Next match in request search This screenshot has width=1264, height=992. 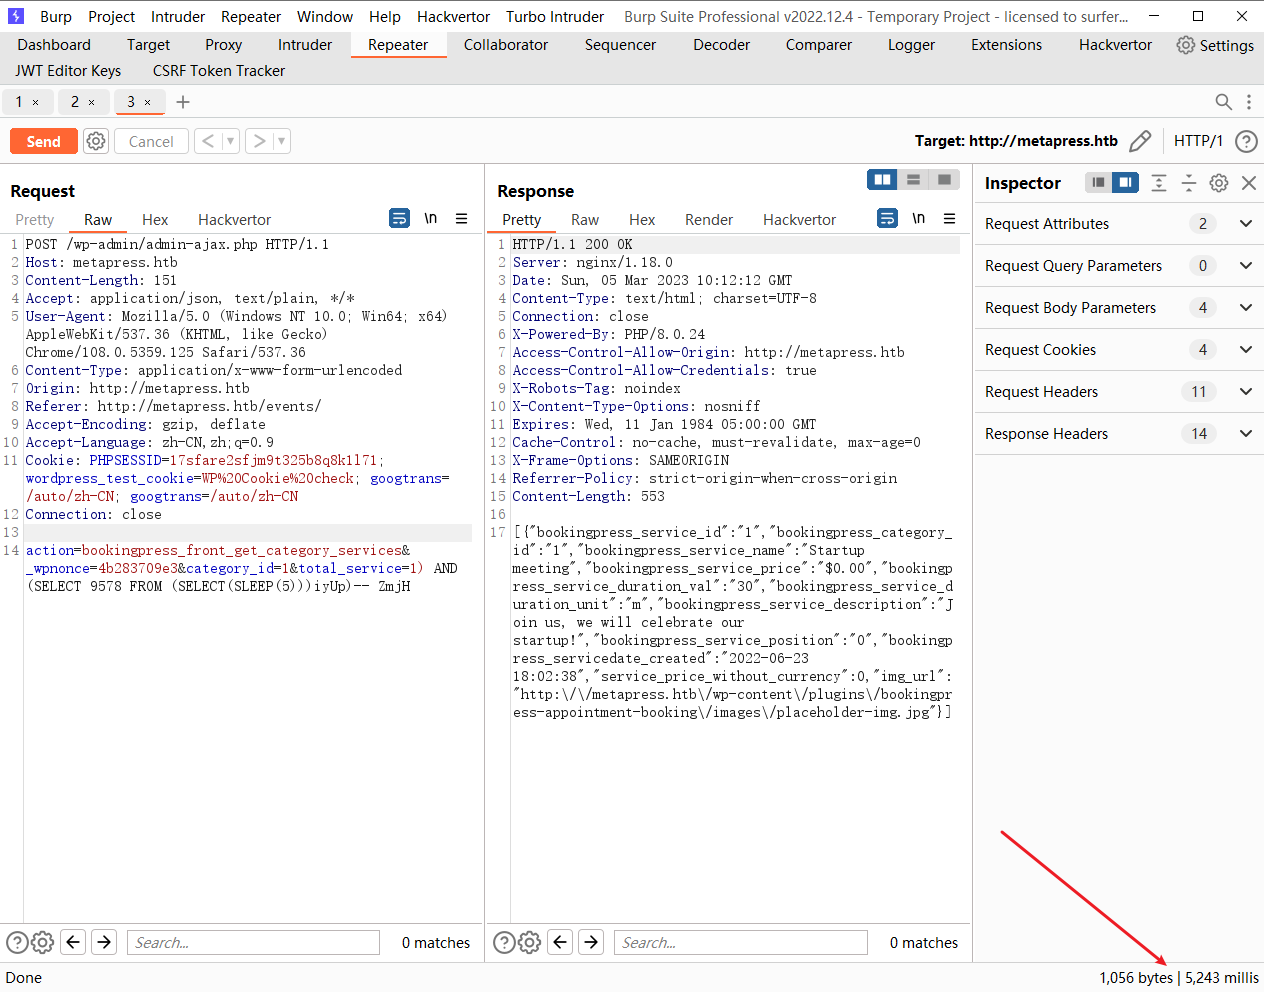[x=104, y=942]
